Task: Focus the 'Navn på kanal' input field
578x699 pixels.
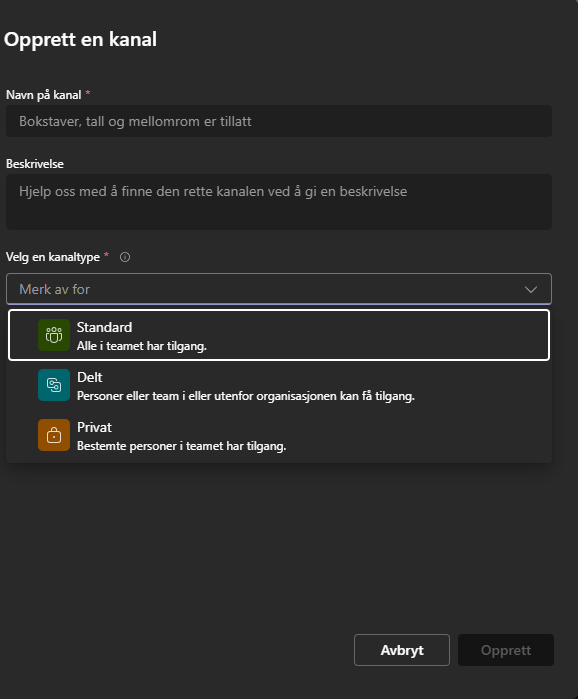Action: [x=279, y=121]
